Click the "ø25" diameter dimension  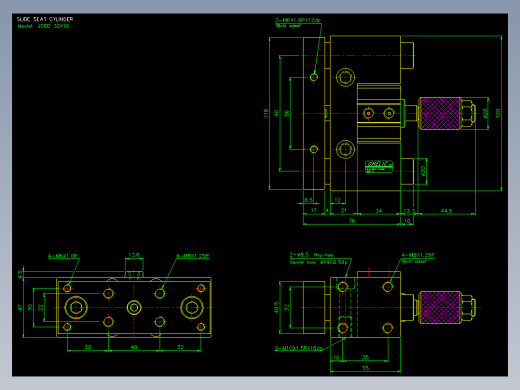click(x=485, y=113)
